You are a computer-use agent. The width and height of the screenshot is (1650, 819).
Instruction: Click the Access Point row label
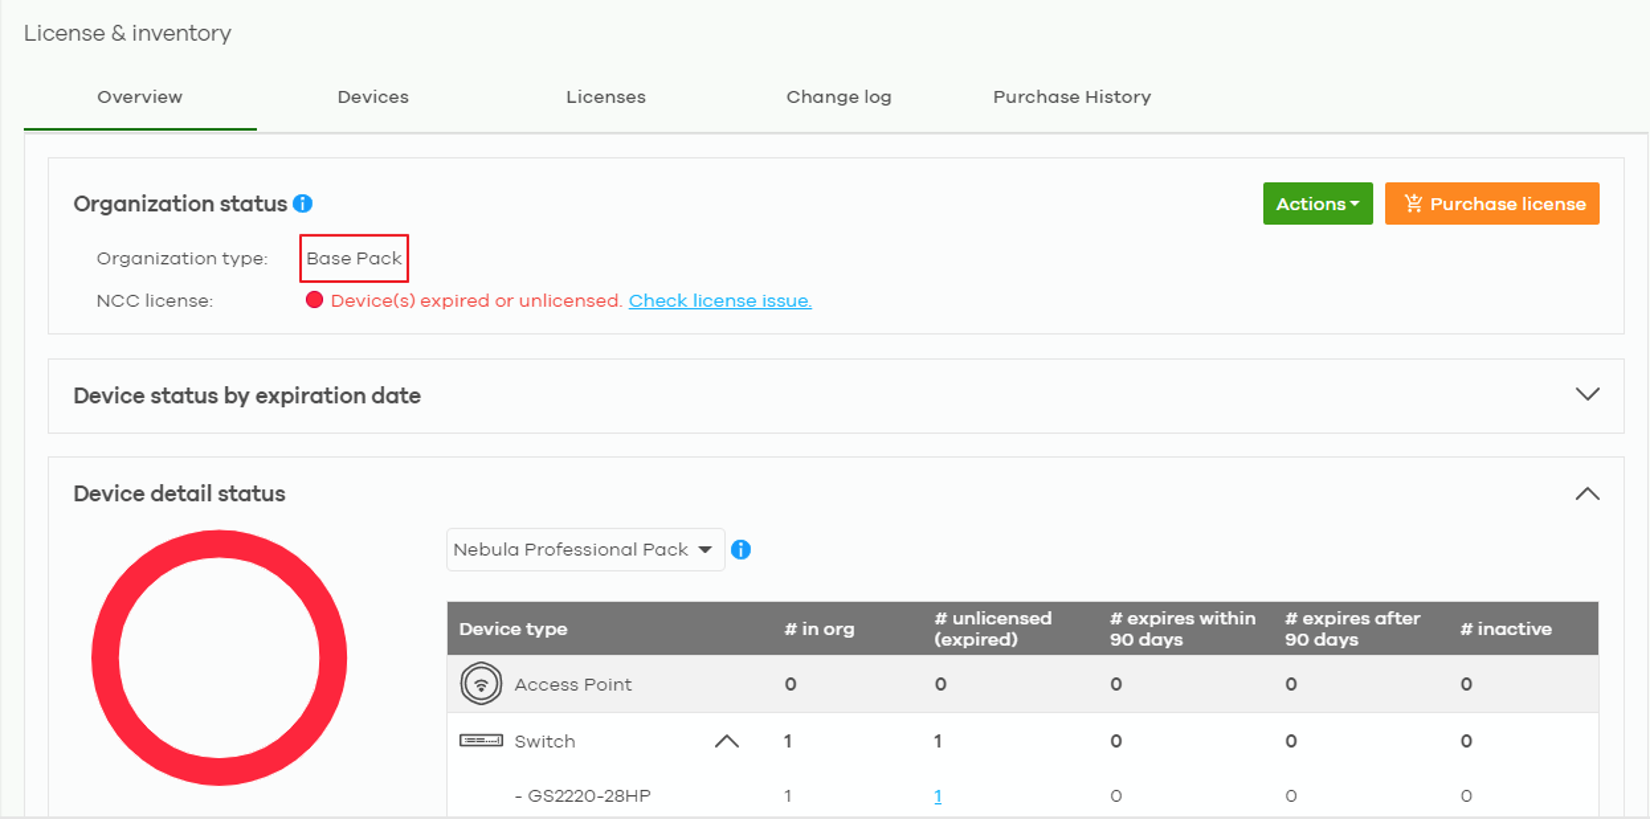tap(573, 685)
